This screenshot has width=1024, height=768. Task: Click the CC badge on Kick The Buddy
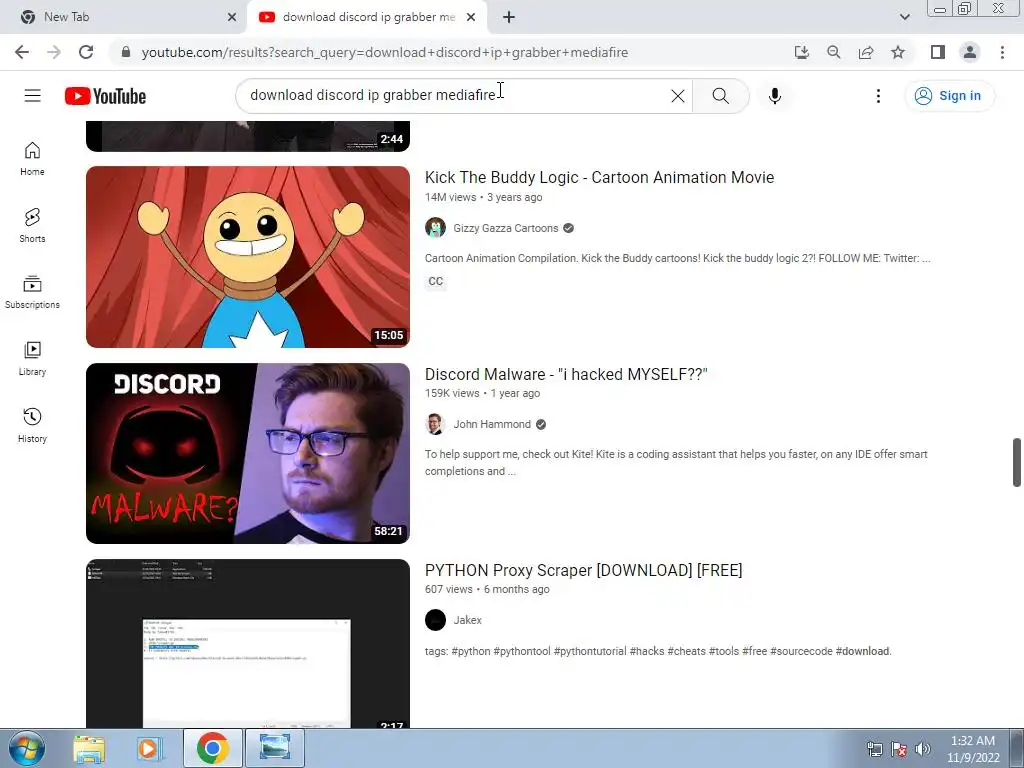point(436,281)
